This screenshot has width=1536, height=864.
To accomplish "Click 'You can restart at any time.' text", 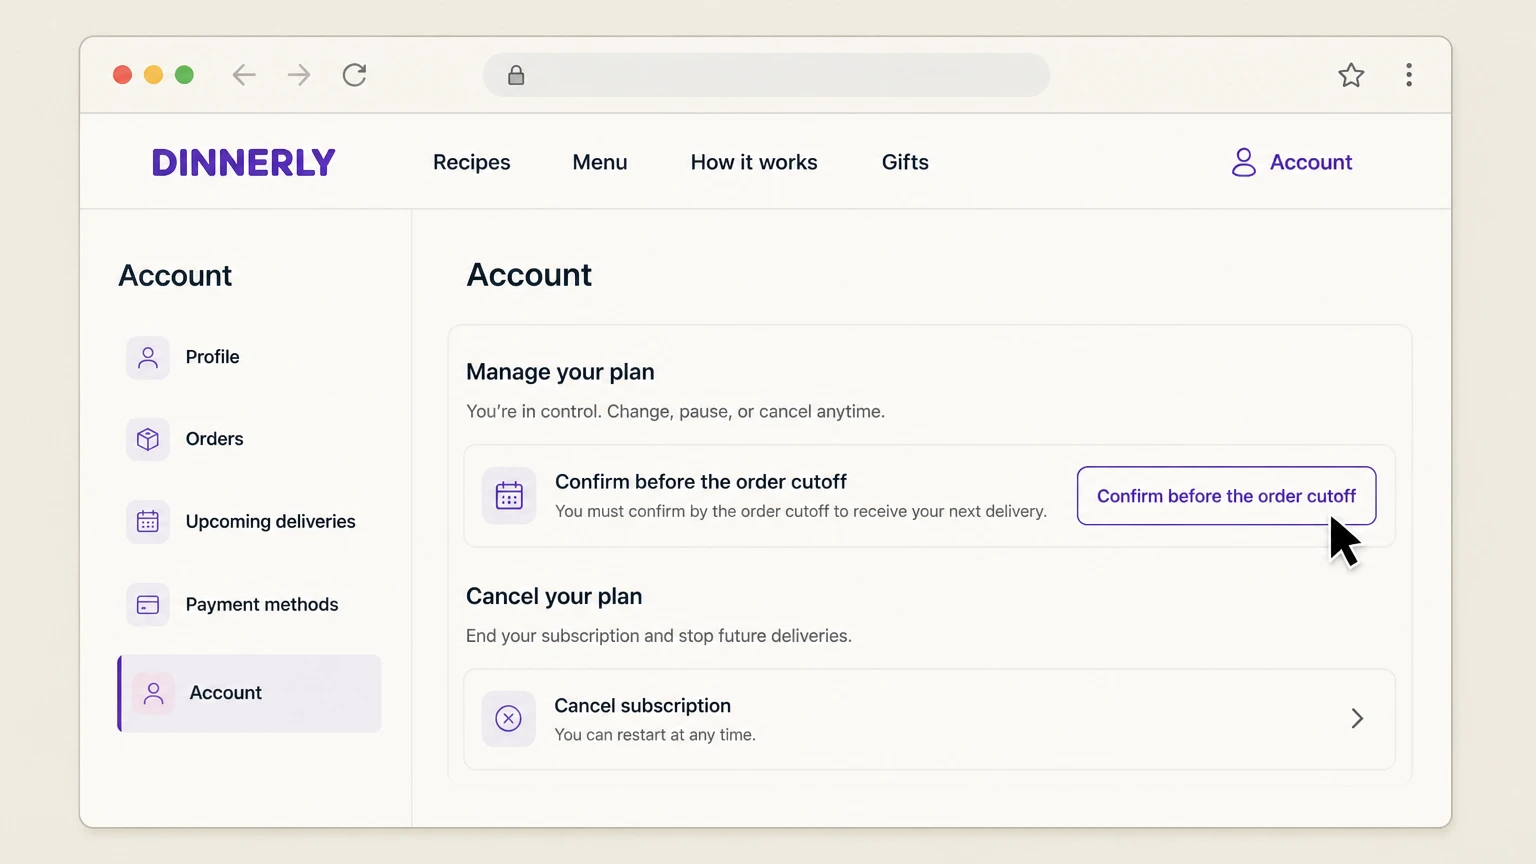I will point(655,735).
